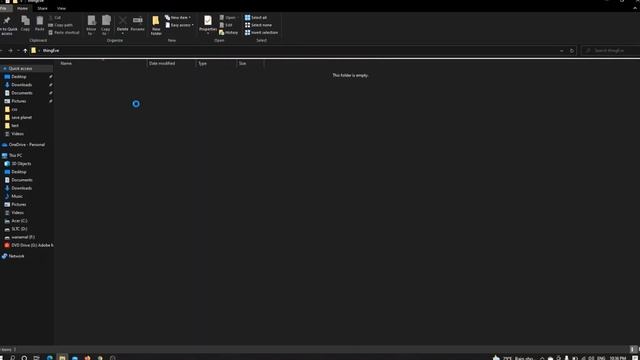Screen dimensions: 640x360
Task: Click the File Explorer taskbar icon
Action: (62, 358)
